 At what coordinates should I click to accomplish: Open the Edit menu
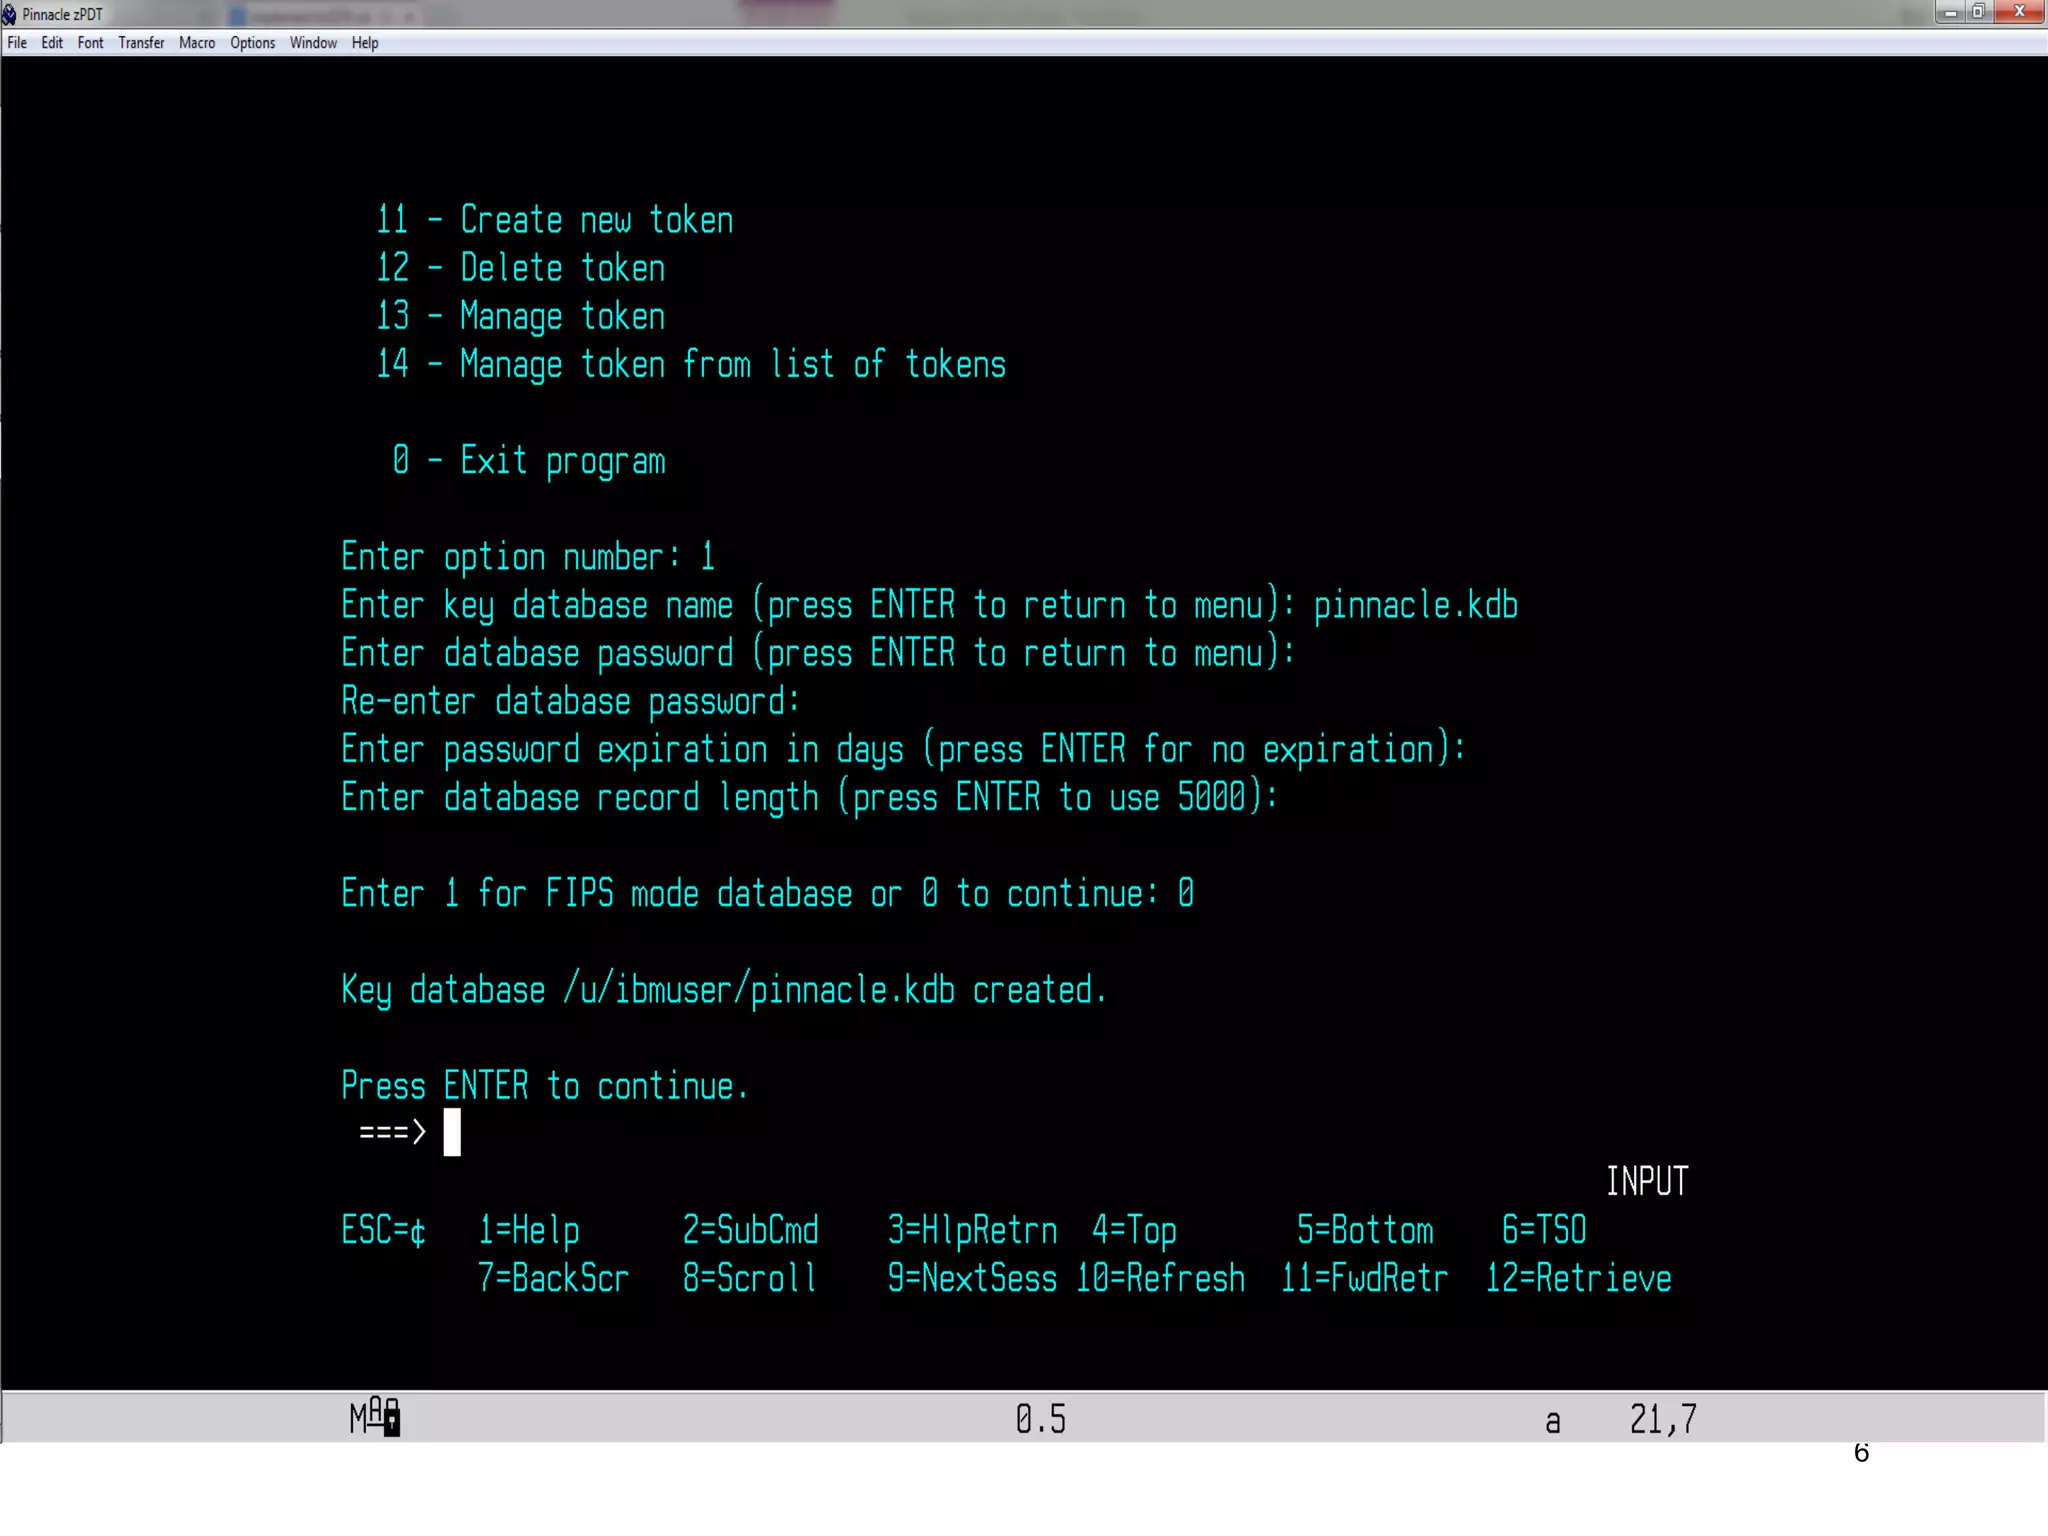[x=52, y=43]
